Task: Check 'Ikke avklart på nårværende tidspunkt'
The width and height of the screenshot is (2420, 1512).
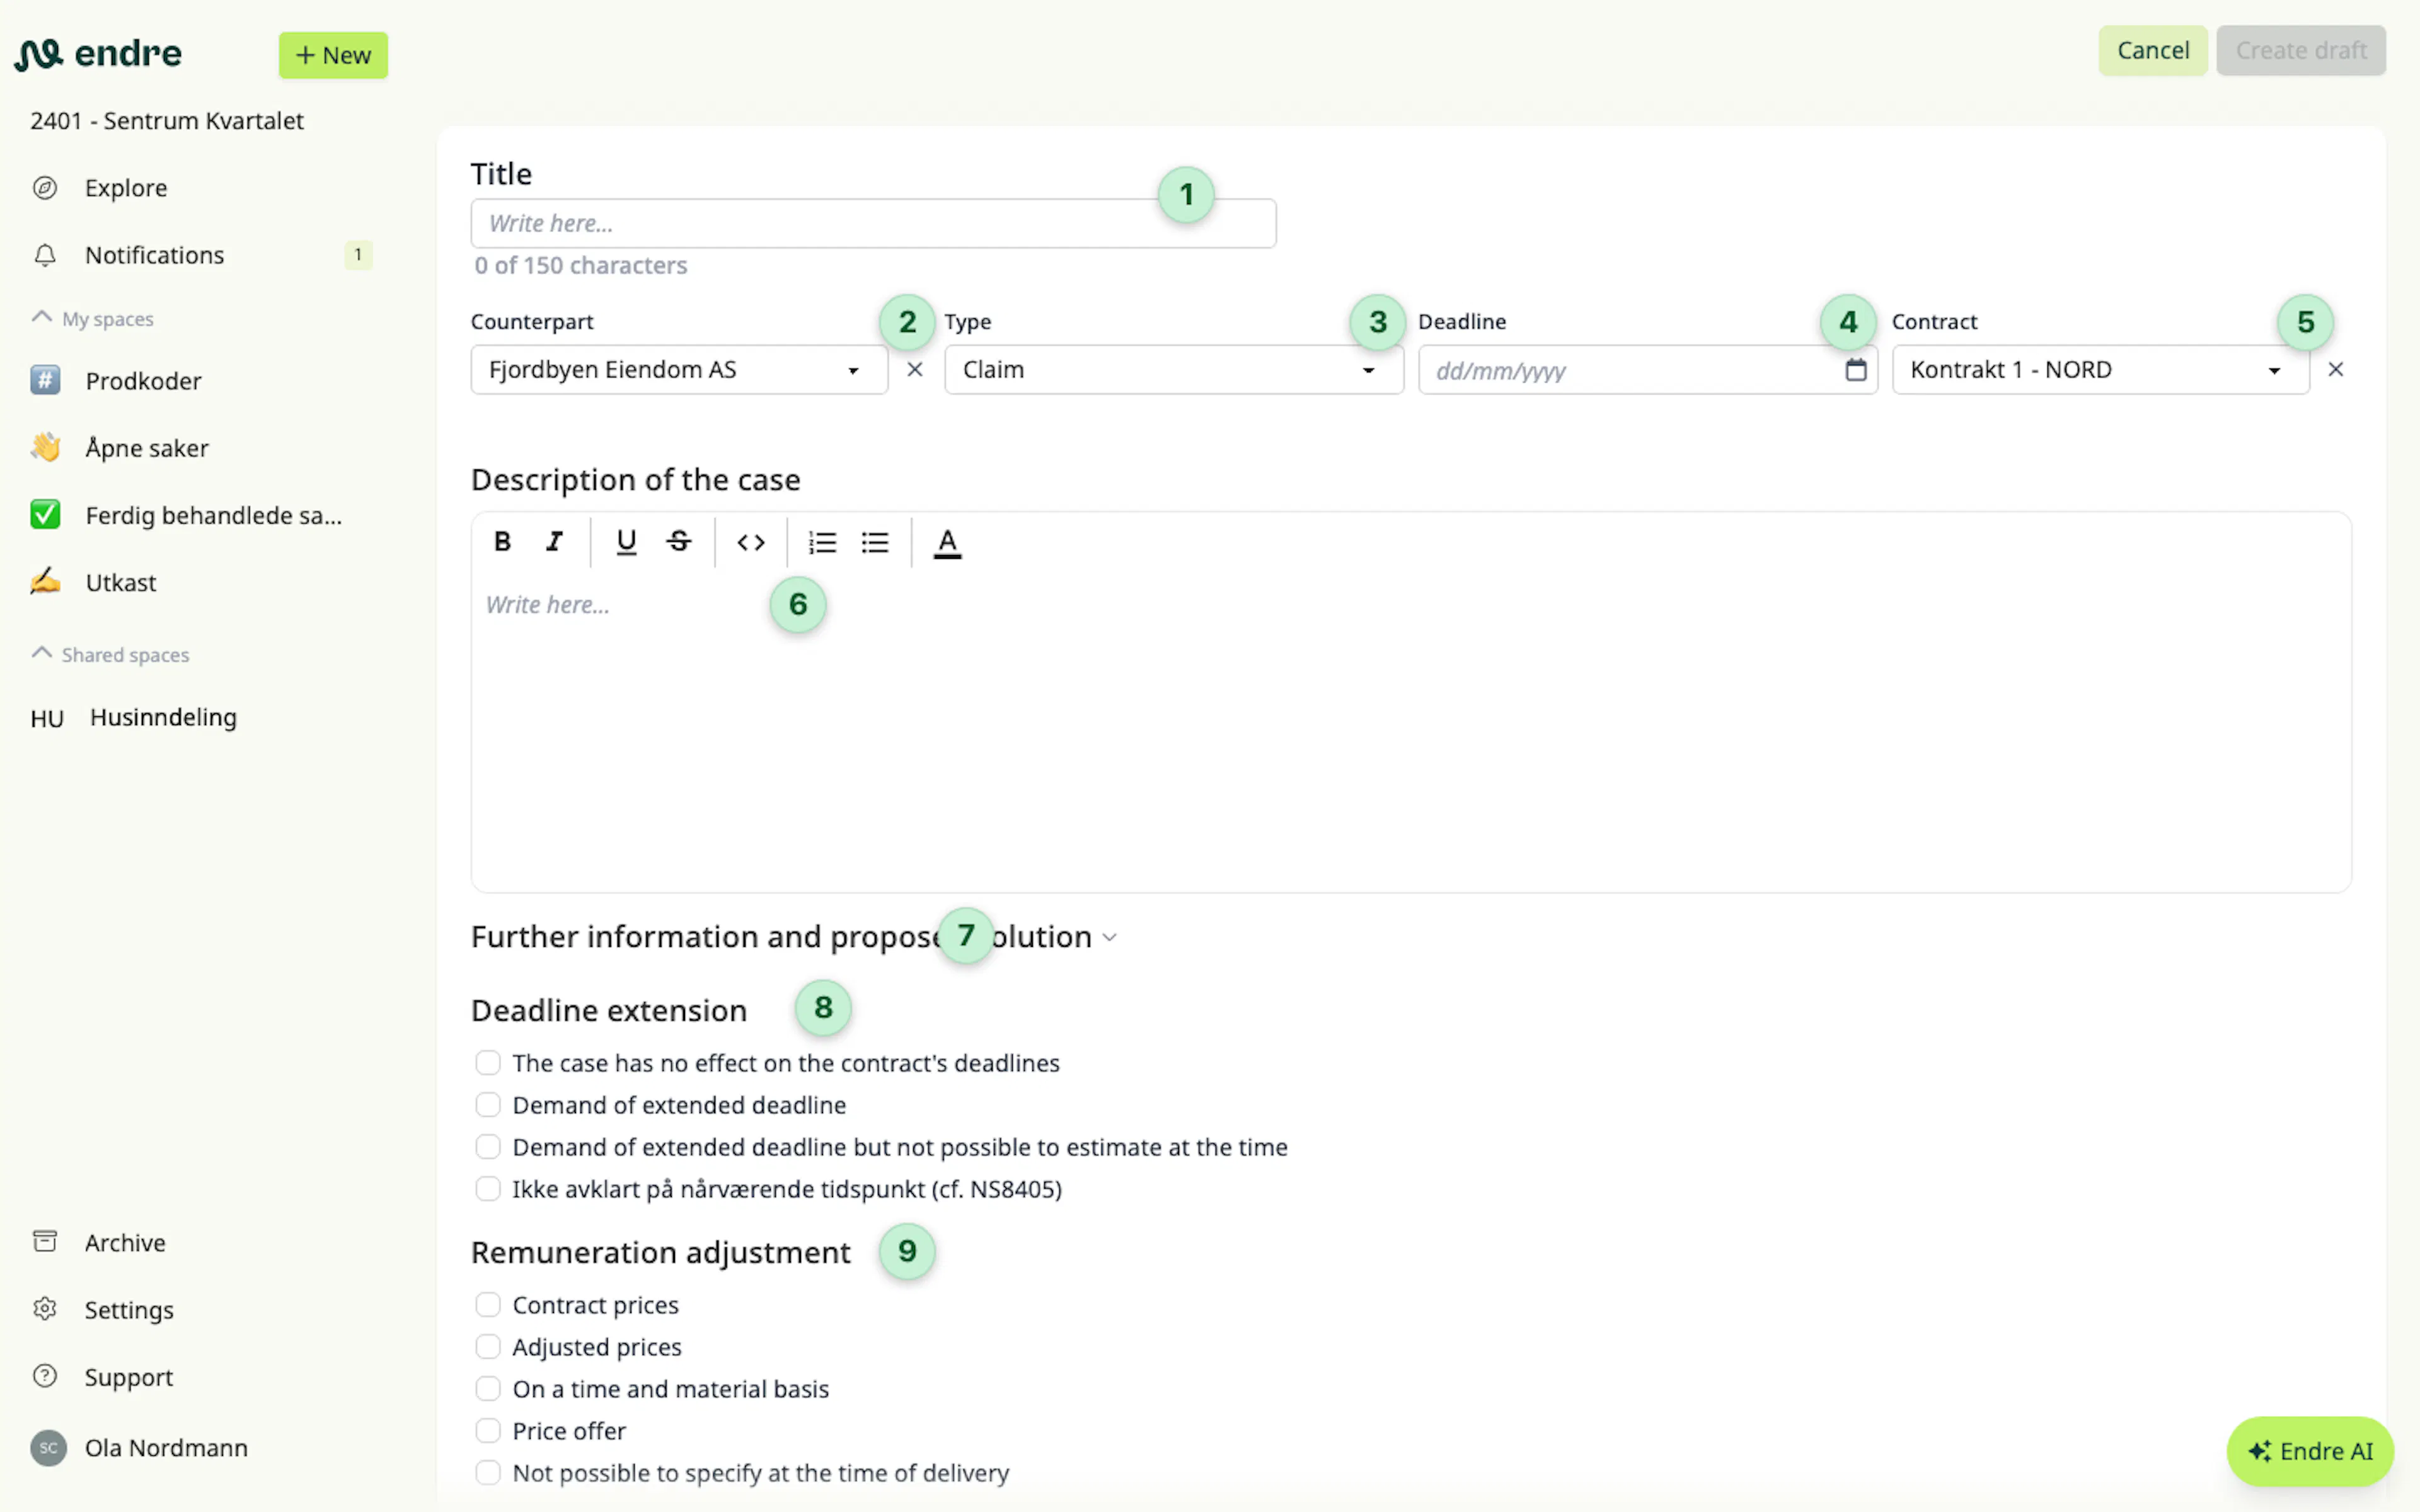Action: pyautogui.click(x=488, y=1188)
